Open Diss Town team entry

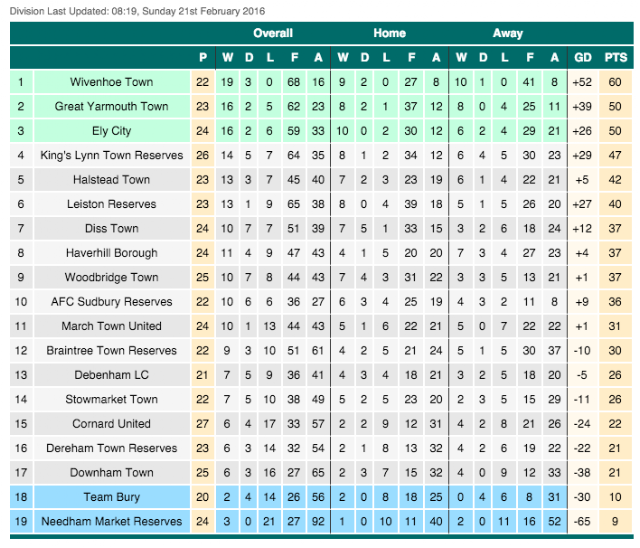111,229
